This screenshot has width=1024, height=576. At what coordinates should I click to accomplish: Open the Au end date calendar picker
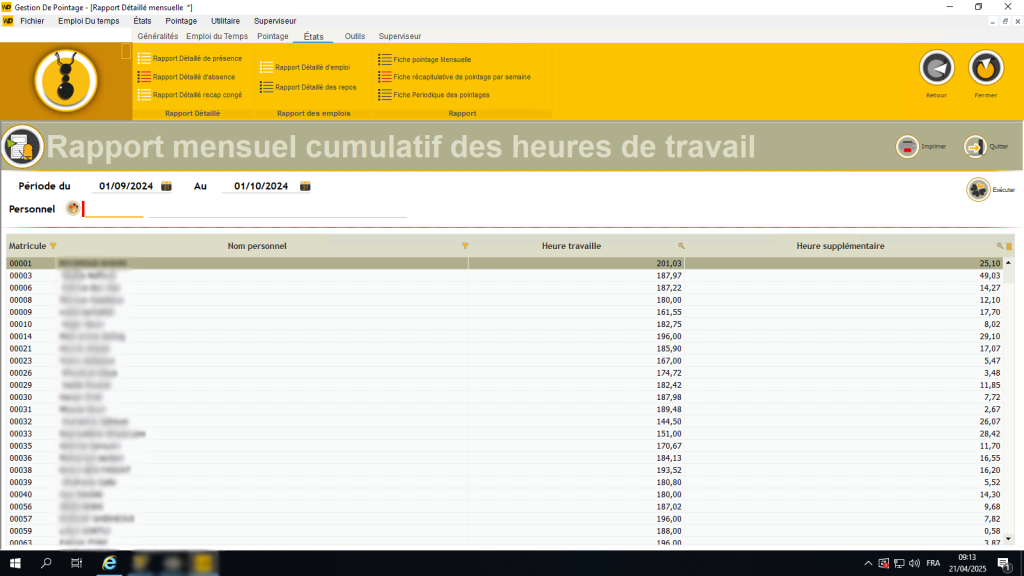pyautogui.click(x=305, y=186)
